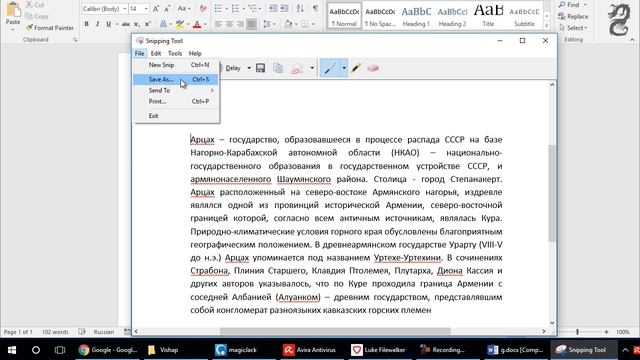Click the Copy icon in Snipping Tool toolbar
The width and height of the screenshot is (640, 360).
click(x=278, y=68)
